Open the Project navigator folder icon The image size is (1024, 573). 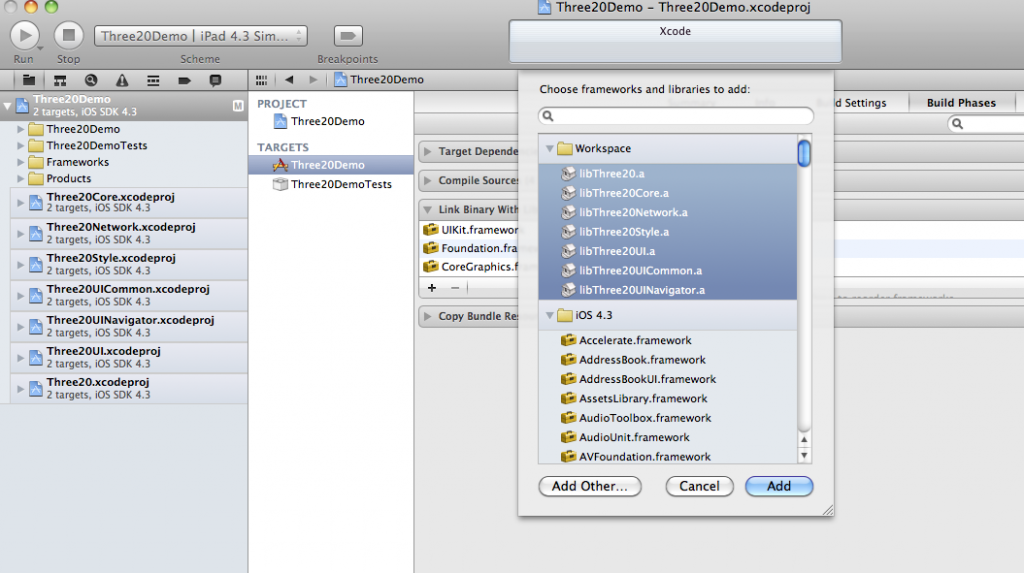point(29,80)
